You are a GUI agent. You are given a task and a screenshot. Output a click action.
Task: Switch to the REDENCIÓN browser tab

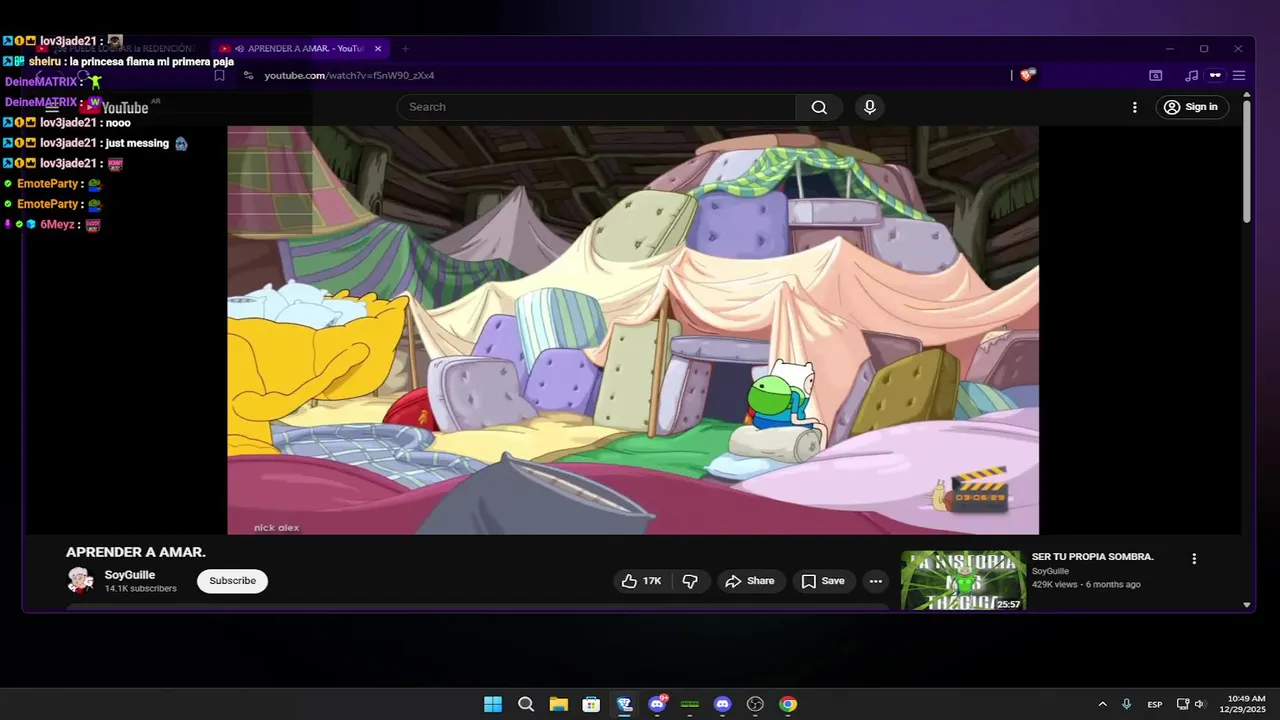tap(120, 48)
